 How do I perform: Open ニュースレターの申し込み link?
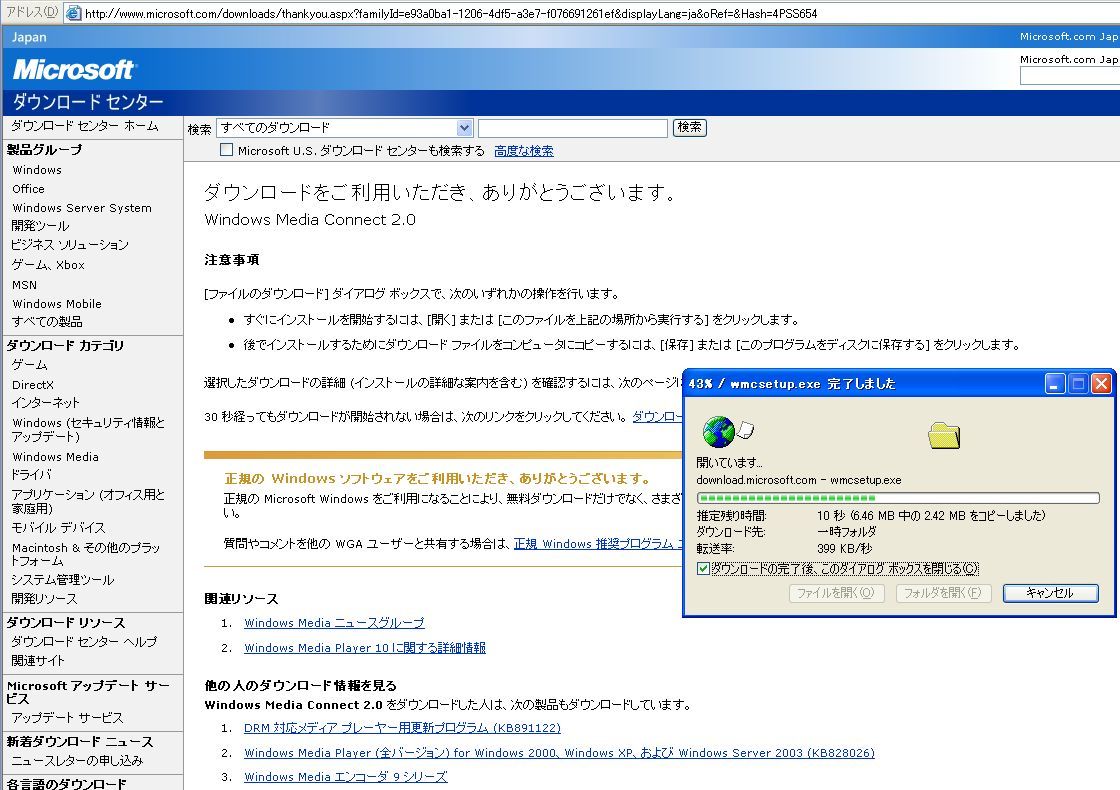[77, 761]
